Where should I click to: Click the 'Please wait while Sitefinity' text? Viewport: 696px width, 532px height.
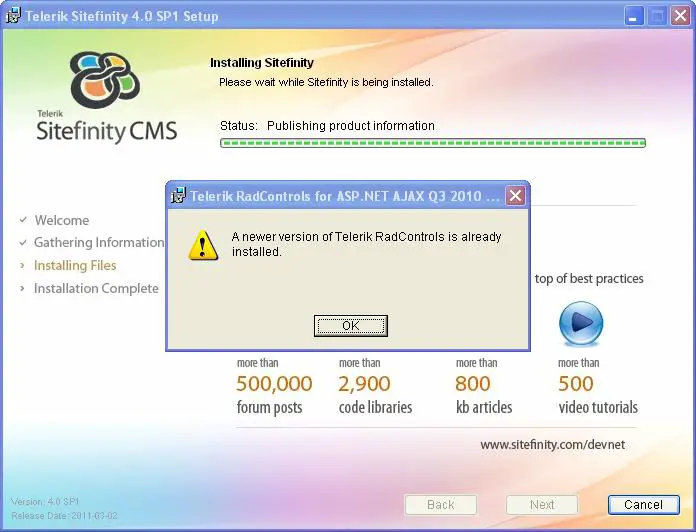326,82
